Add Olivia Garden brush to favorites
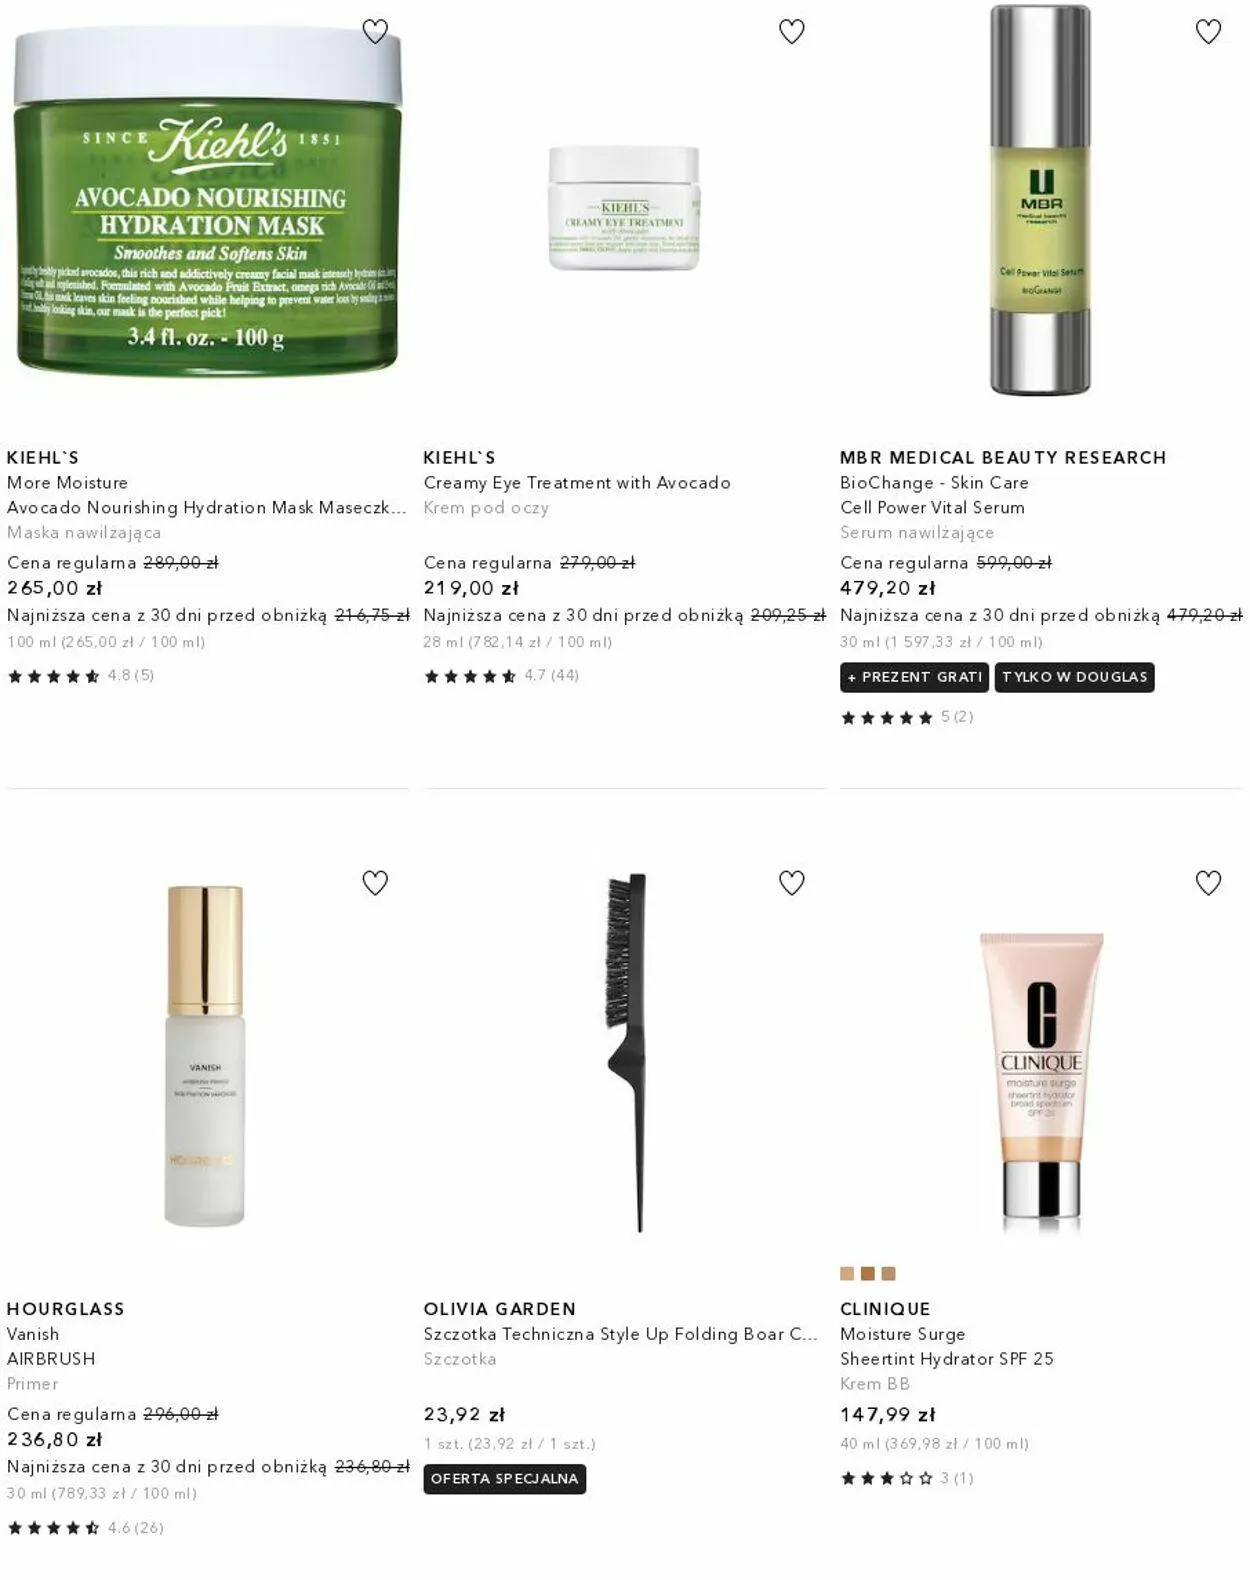Viewport: 1250px width, 1580px height. (x=792, y=883)
